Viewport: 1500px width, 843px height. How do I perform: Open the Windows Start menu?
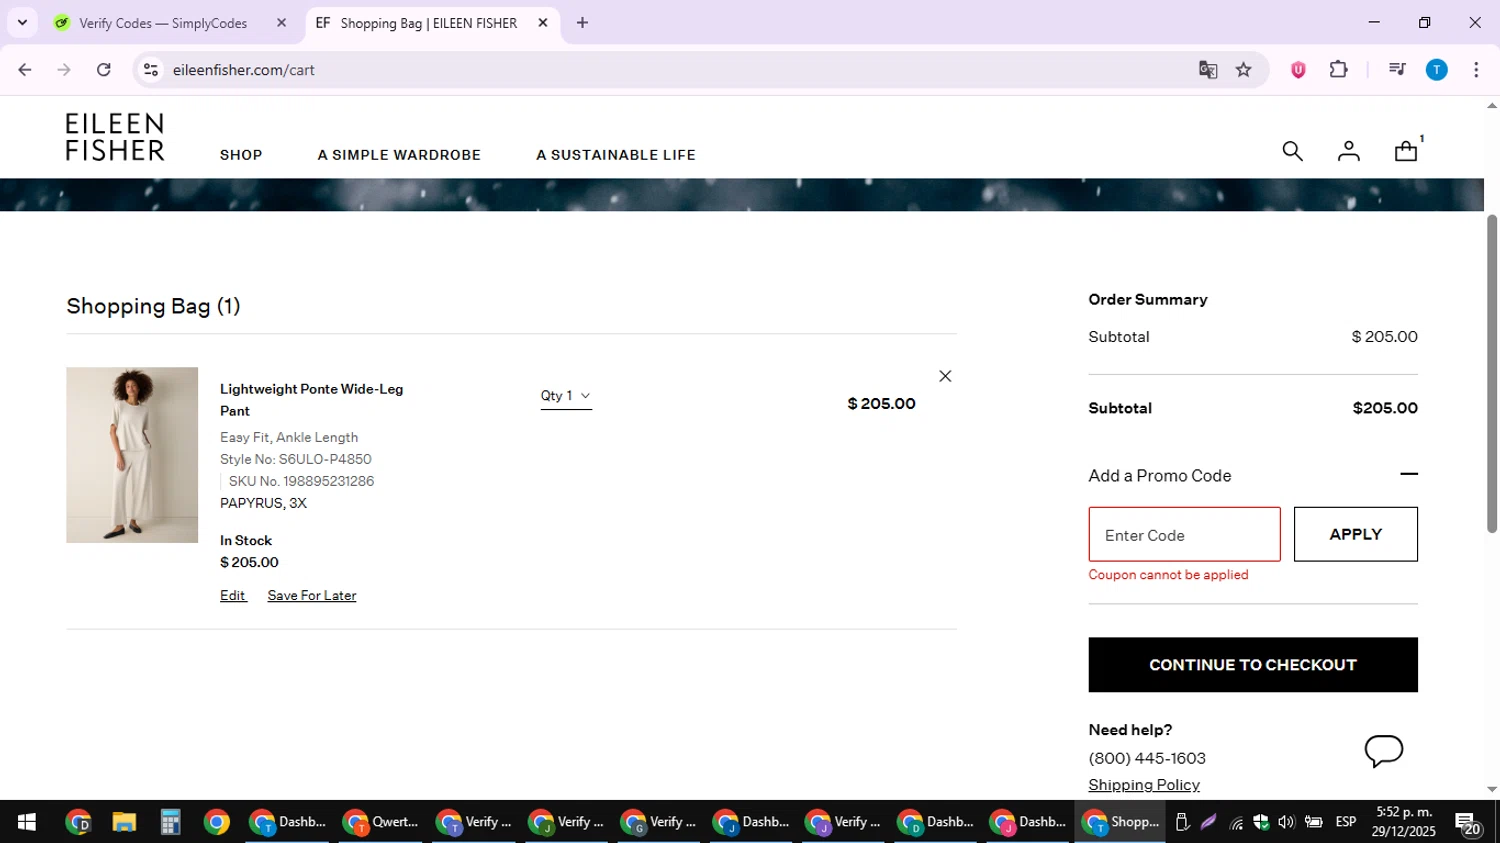point(26,822)
